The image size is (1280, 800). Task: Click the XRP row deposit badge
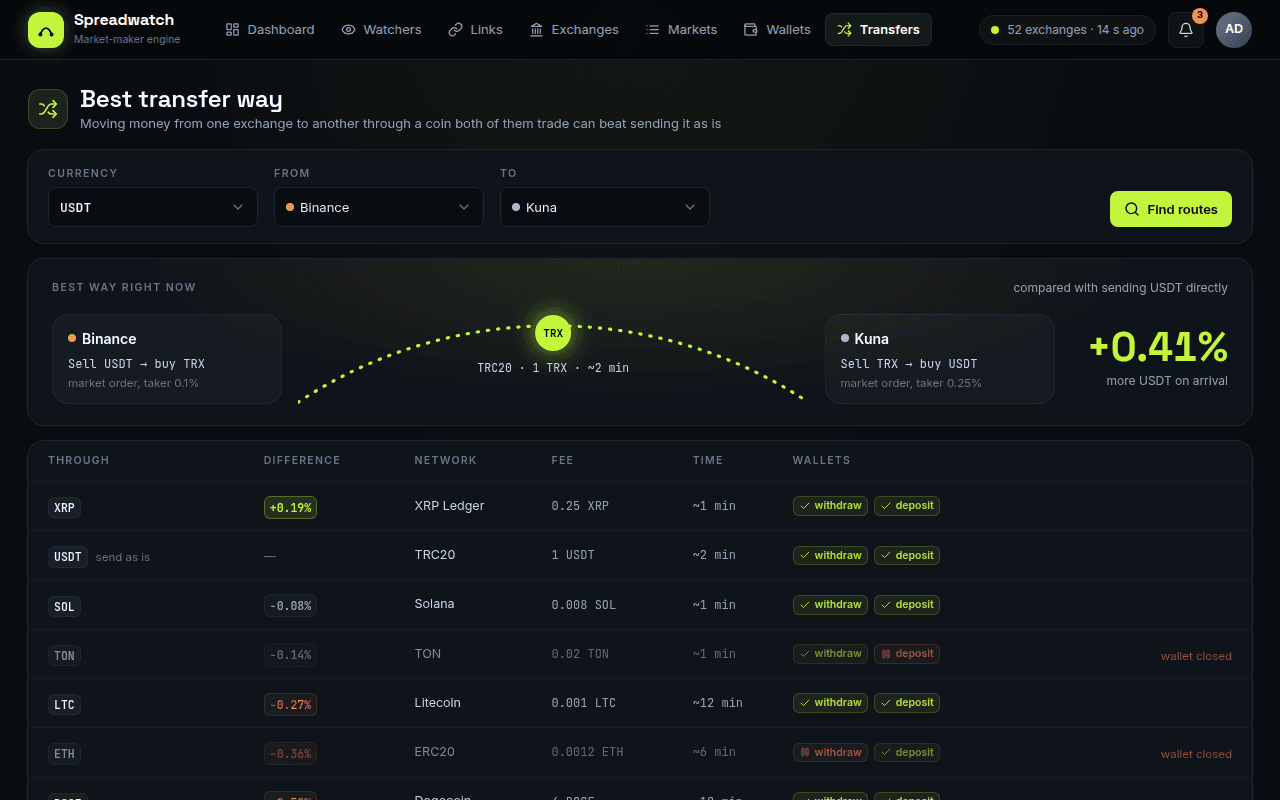pyautogui.click(x=907, y=506)
